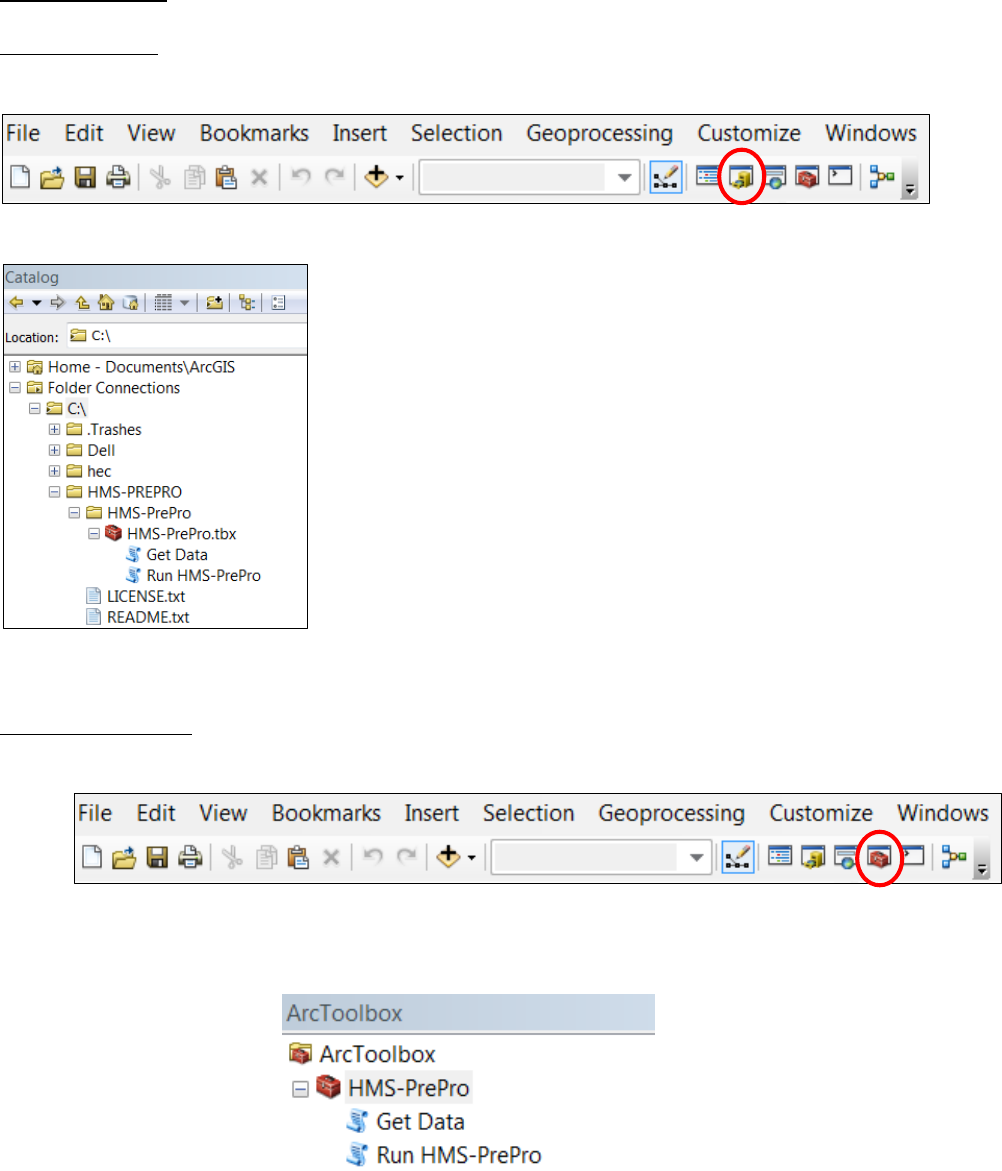The height and width of the screenshot is (1171, 1002).
Task: Open Catalog window icon in upper toolbar
Action: [x=741, y=178]
